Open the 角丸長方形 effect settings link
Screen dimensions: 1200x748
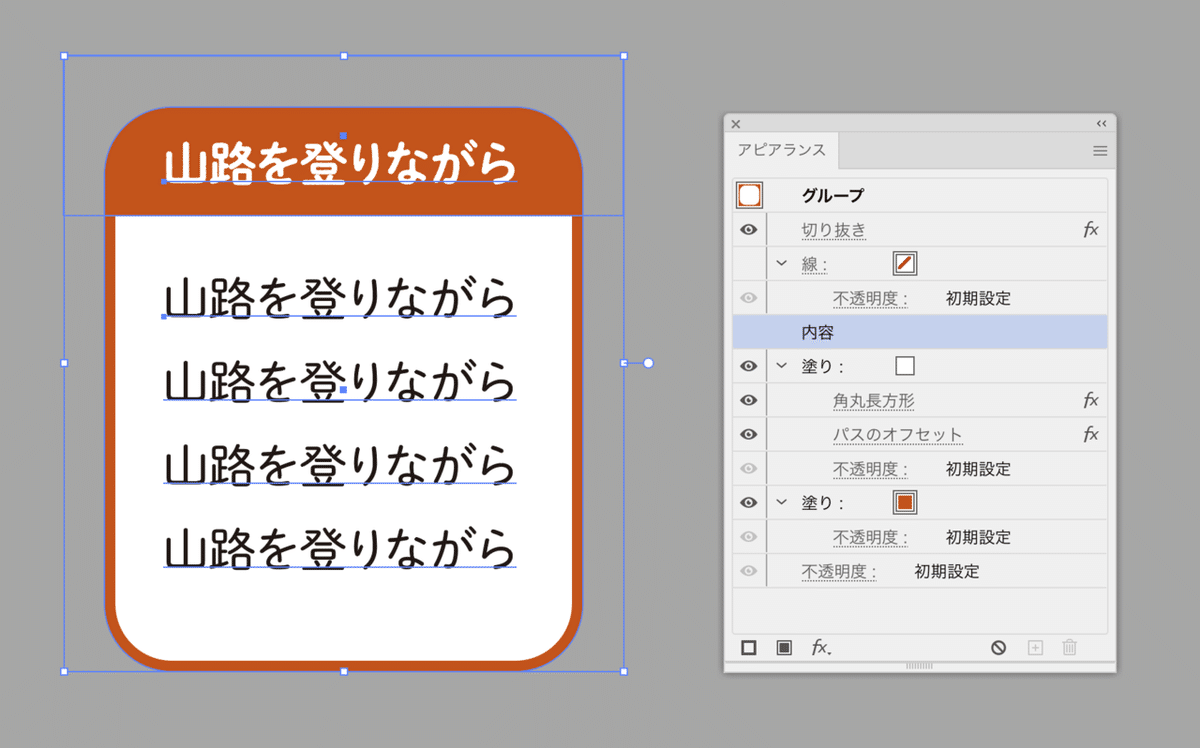874,401
